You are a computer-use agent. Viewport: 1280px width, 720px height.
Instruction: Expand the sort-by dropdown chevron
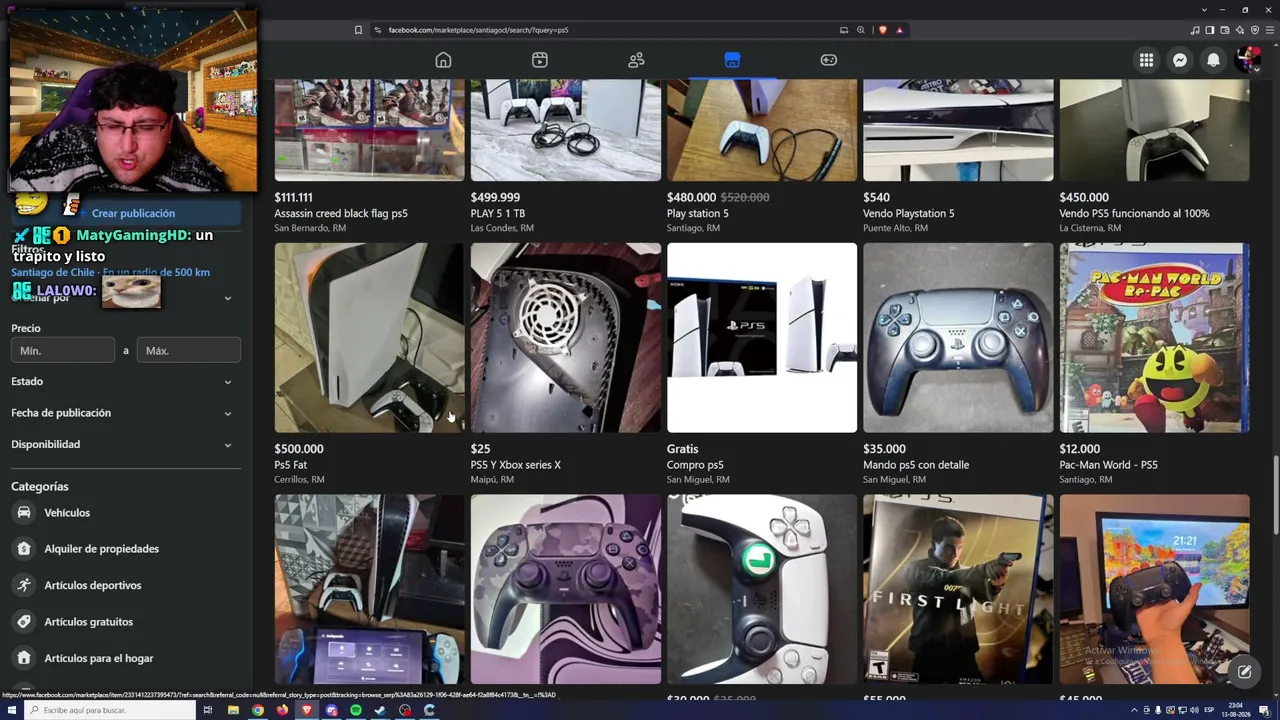click(x=228, y=298)
